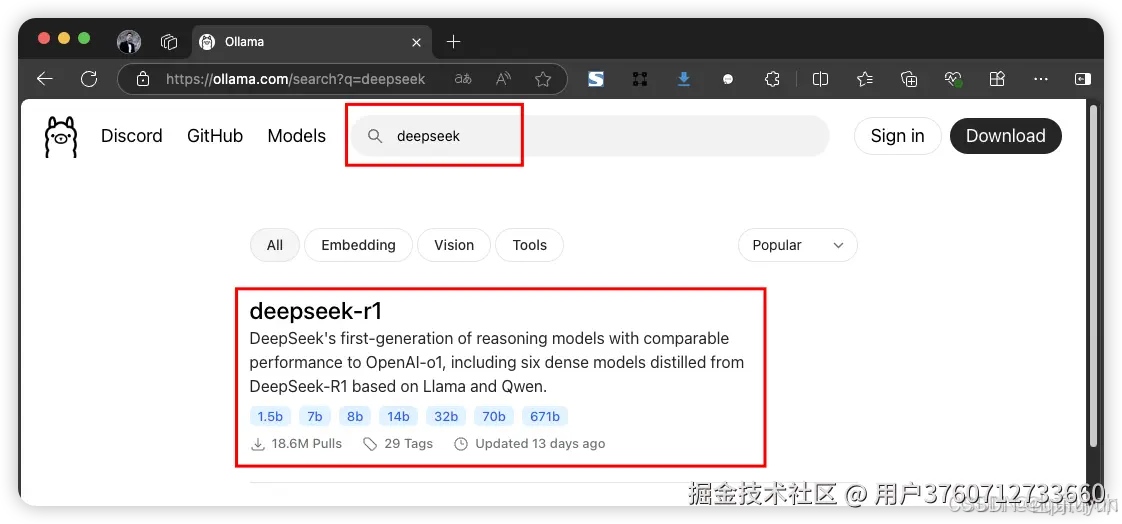This screenshot has width=1122, height=524.
Task: Reload the Ollama page
Action: point(89,79)
